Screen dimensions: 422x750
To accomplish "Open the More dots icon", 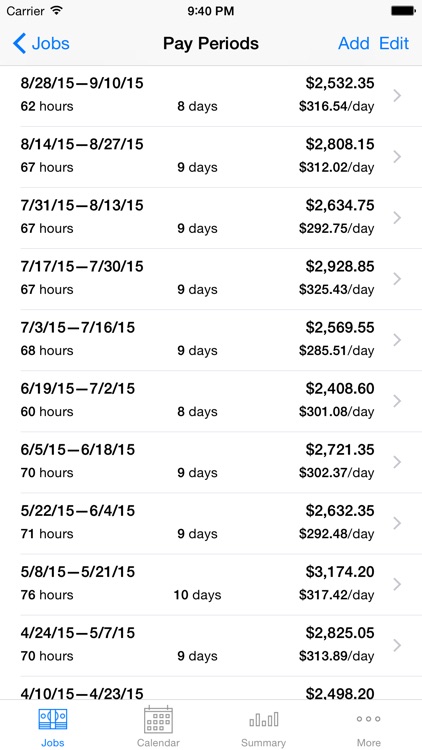I will point(368,719).
